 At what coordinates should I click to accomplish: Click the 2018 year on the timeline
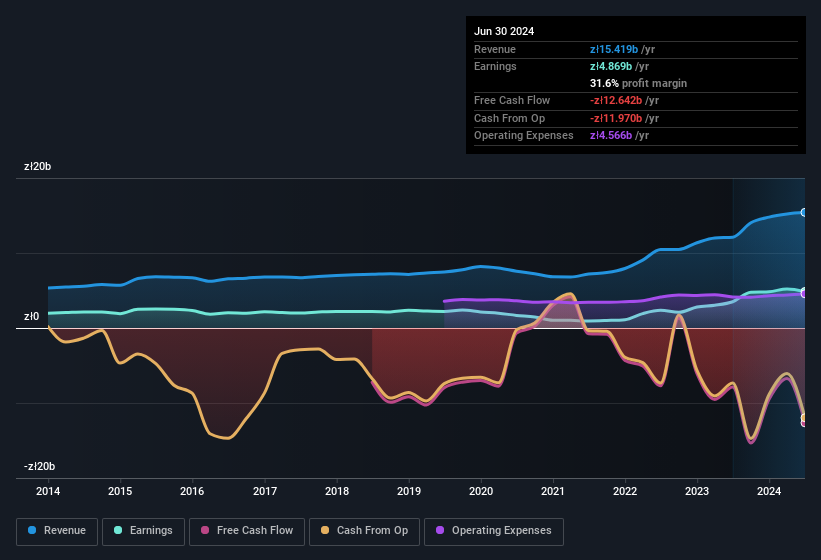337,491
